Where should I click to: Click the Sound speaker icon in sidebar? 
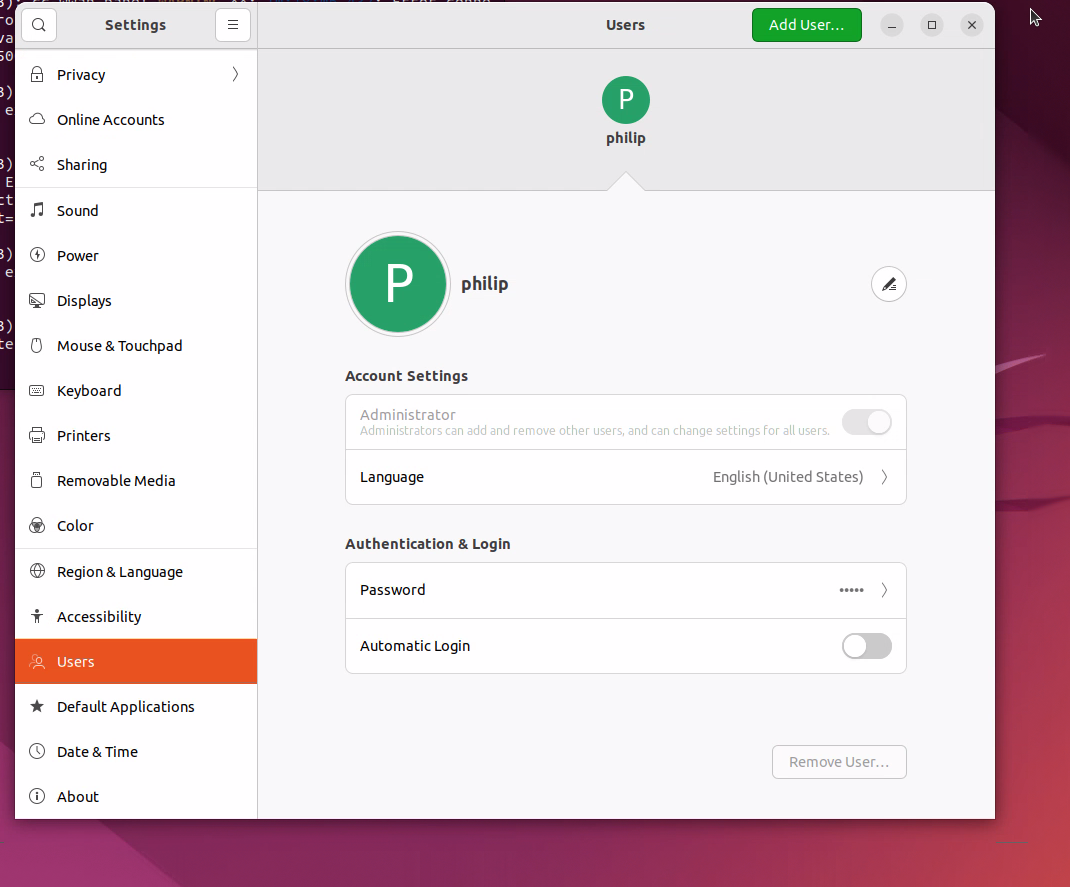[x=37, y=210]
